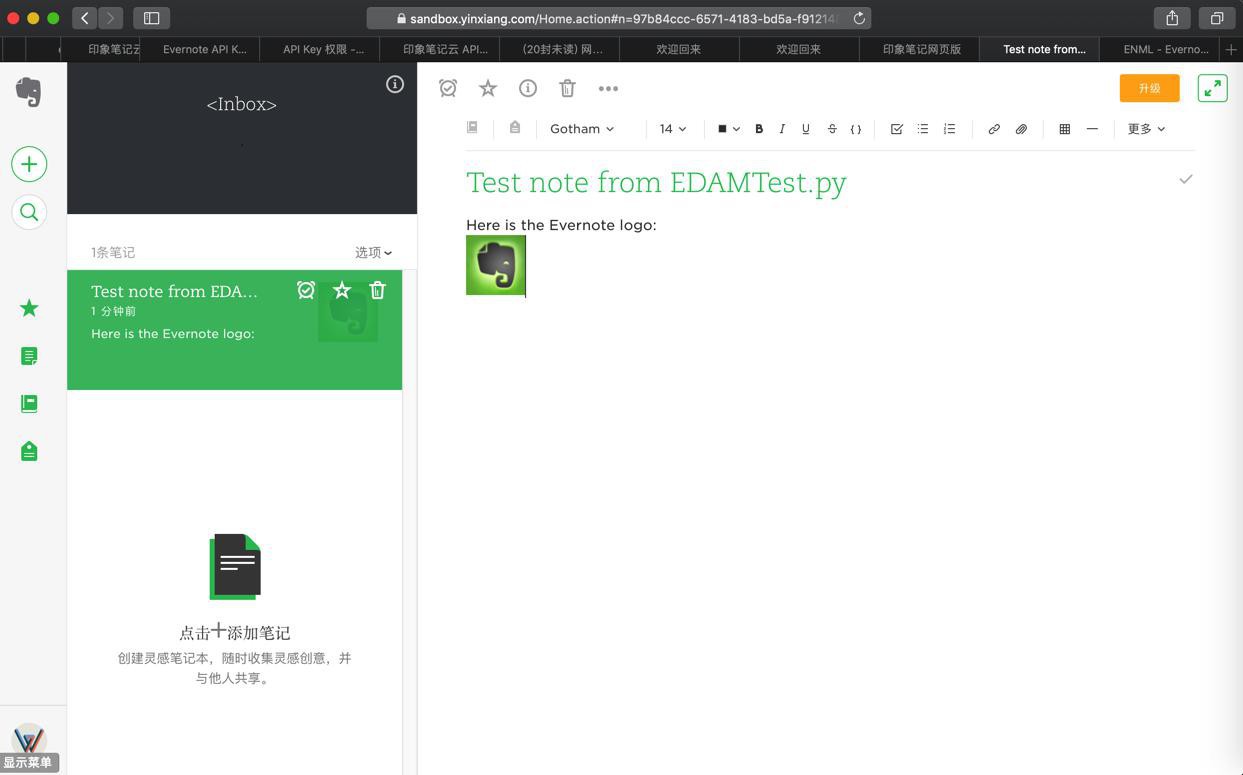Switch to the (20封未读) 网... tab
Viewport: 1243px width, 775px height.
point(560,49)
